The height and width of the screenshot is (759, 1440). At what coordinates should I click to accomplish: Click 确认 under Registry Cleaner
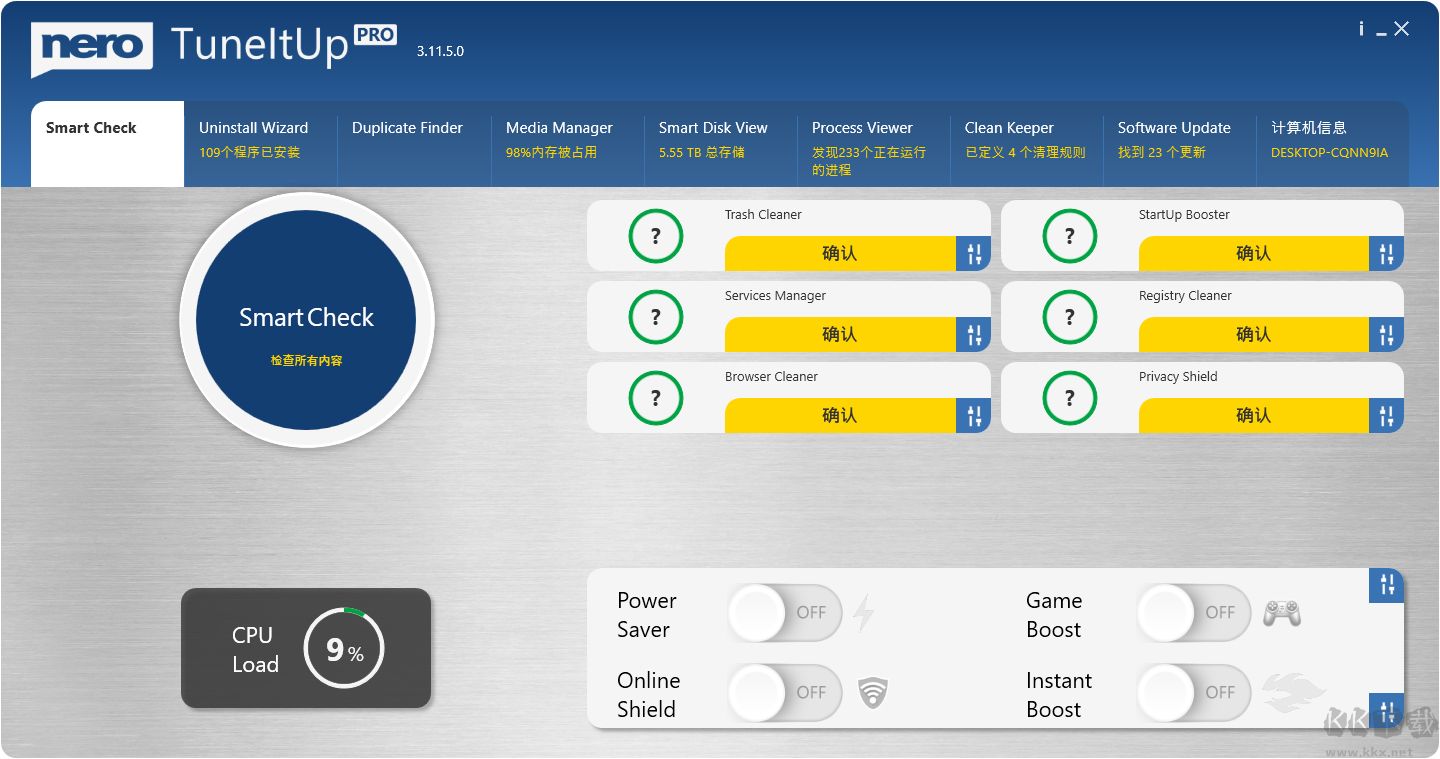pyautogui.click(x=1254, y=335)
